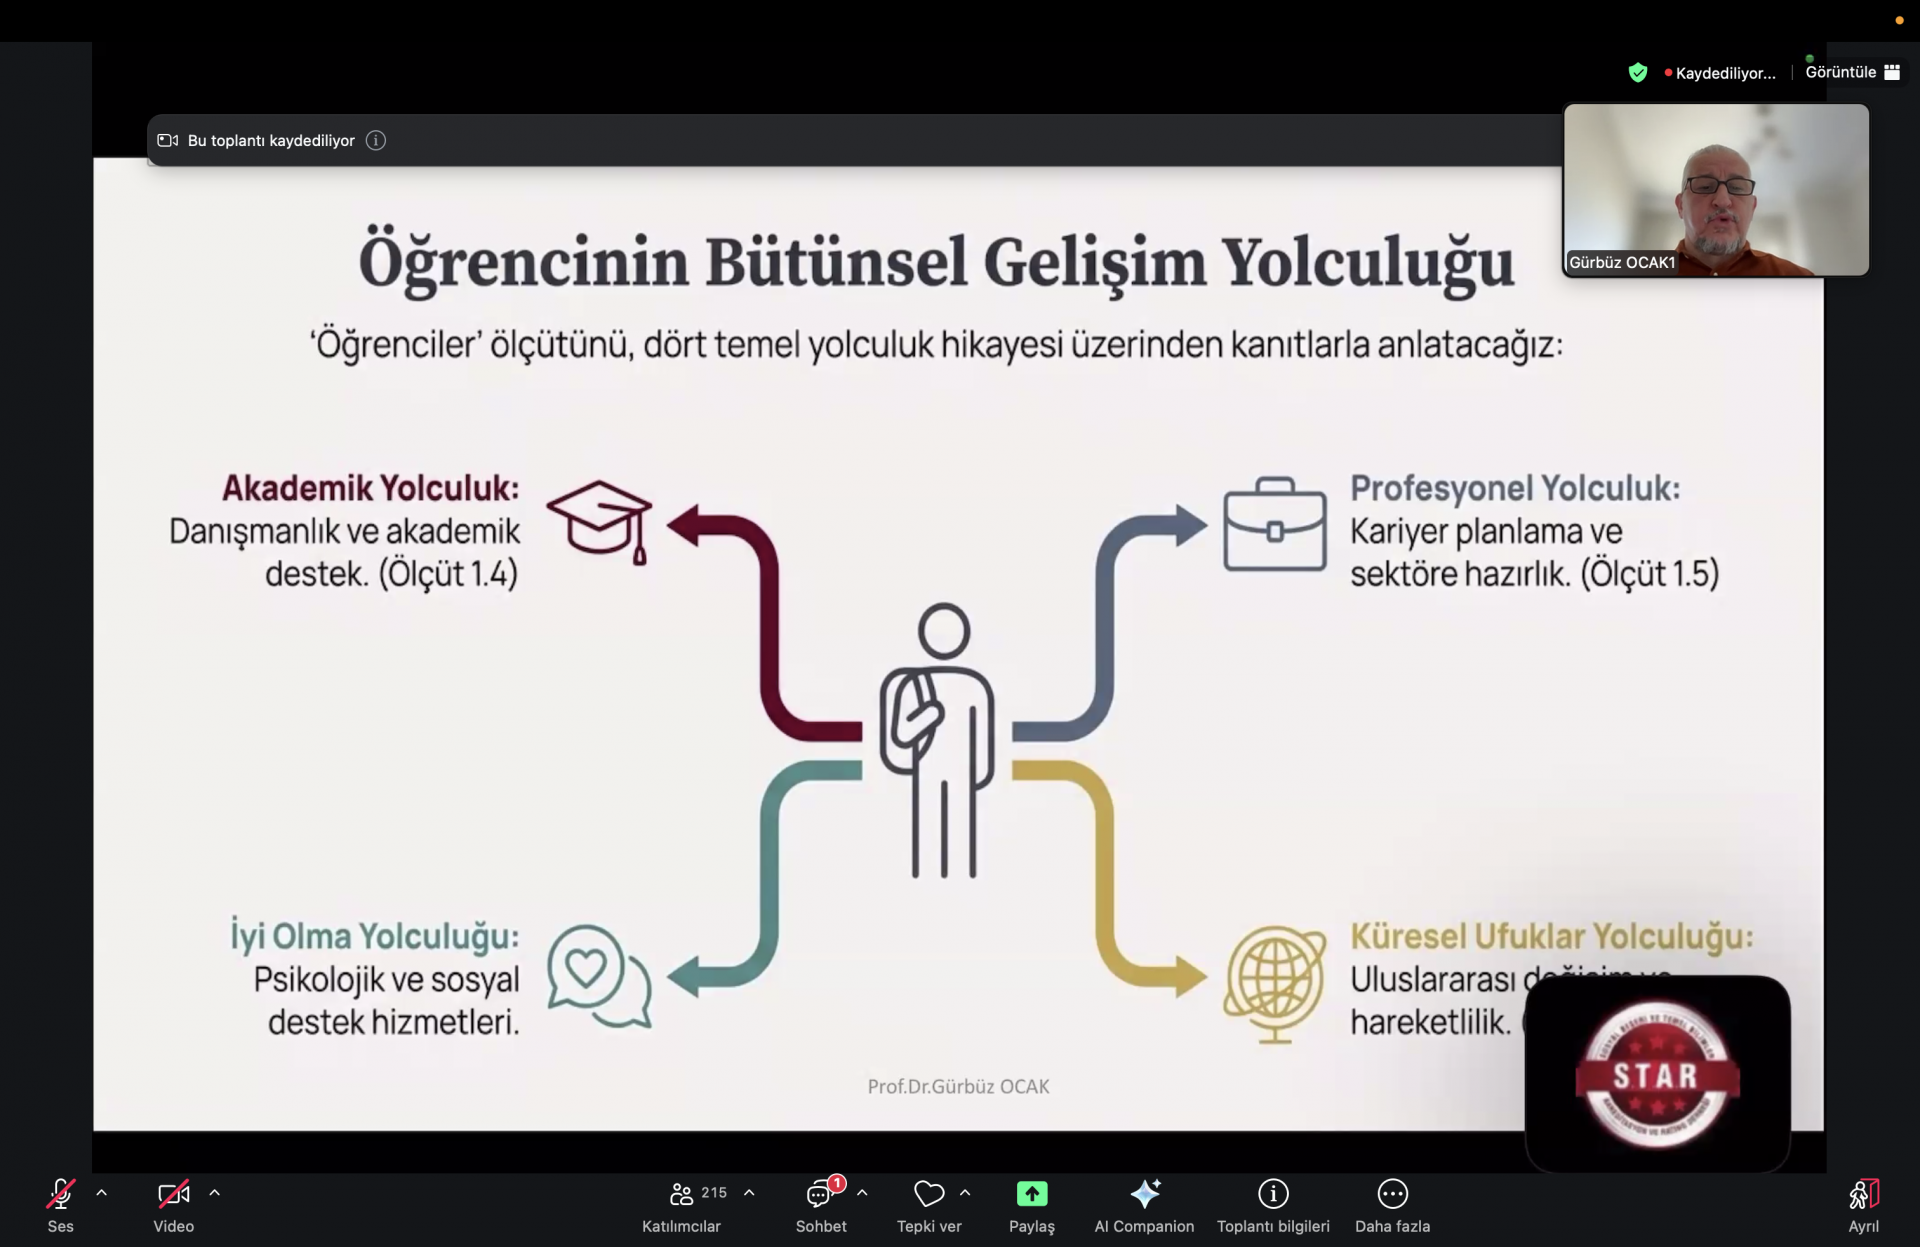Select Gürbüz OCAK1 speaker video thumbnail
Image resolution: width=1920 pixels, height=1247 pixels.
point(1715,190)
